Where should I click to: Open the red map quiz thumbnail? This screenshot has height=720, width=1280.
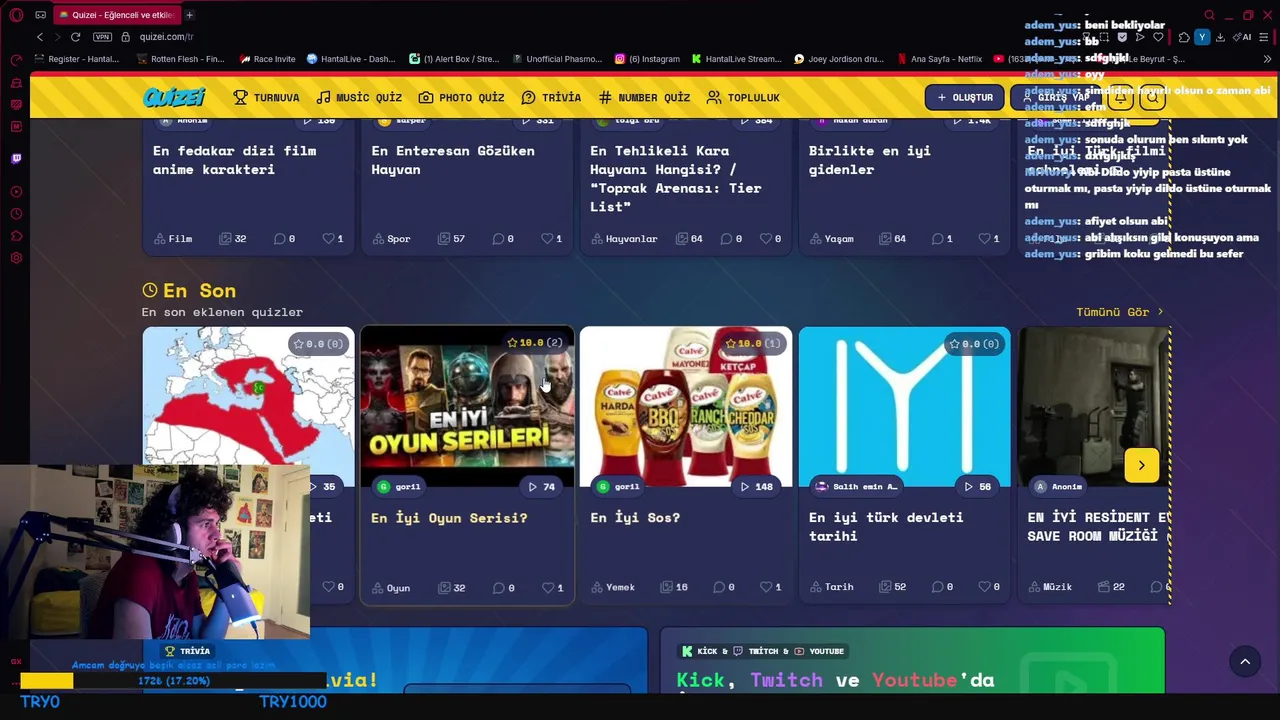248,396
